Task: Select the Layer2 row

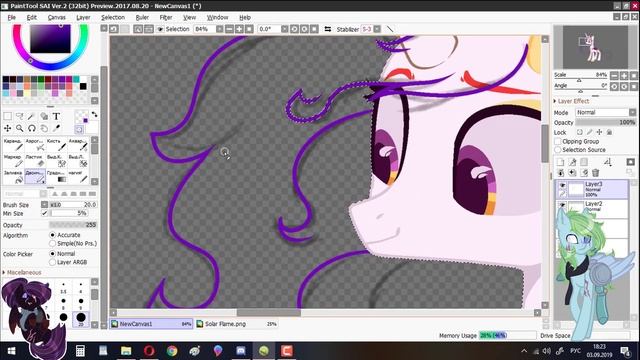Action: tap(593, 209)
